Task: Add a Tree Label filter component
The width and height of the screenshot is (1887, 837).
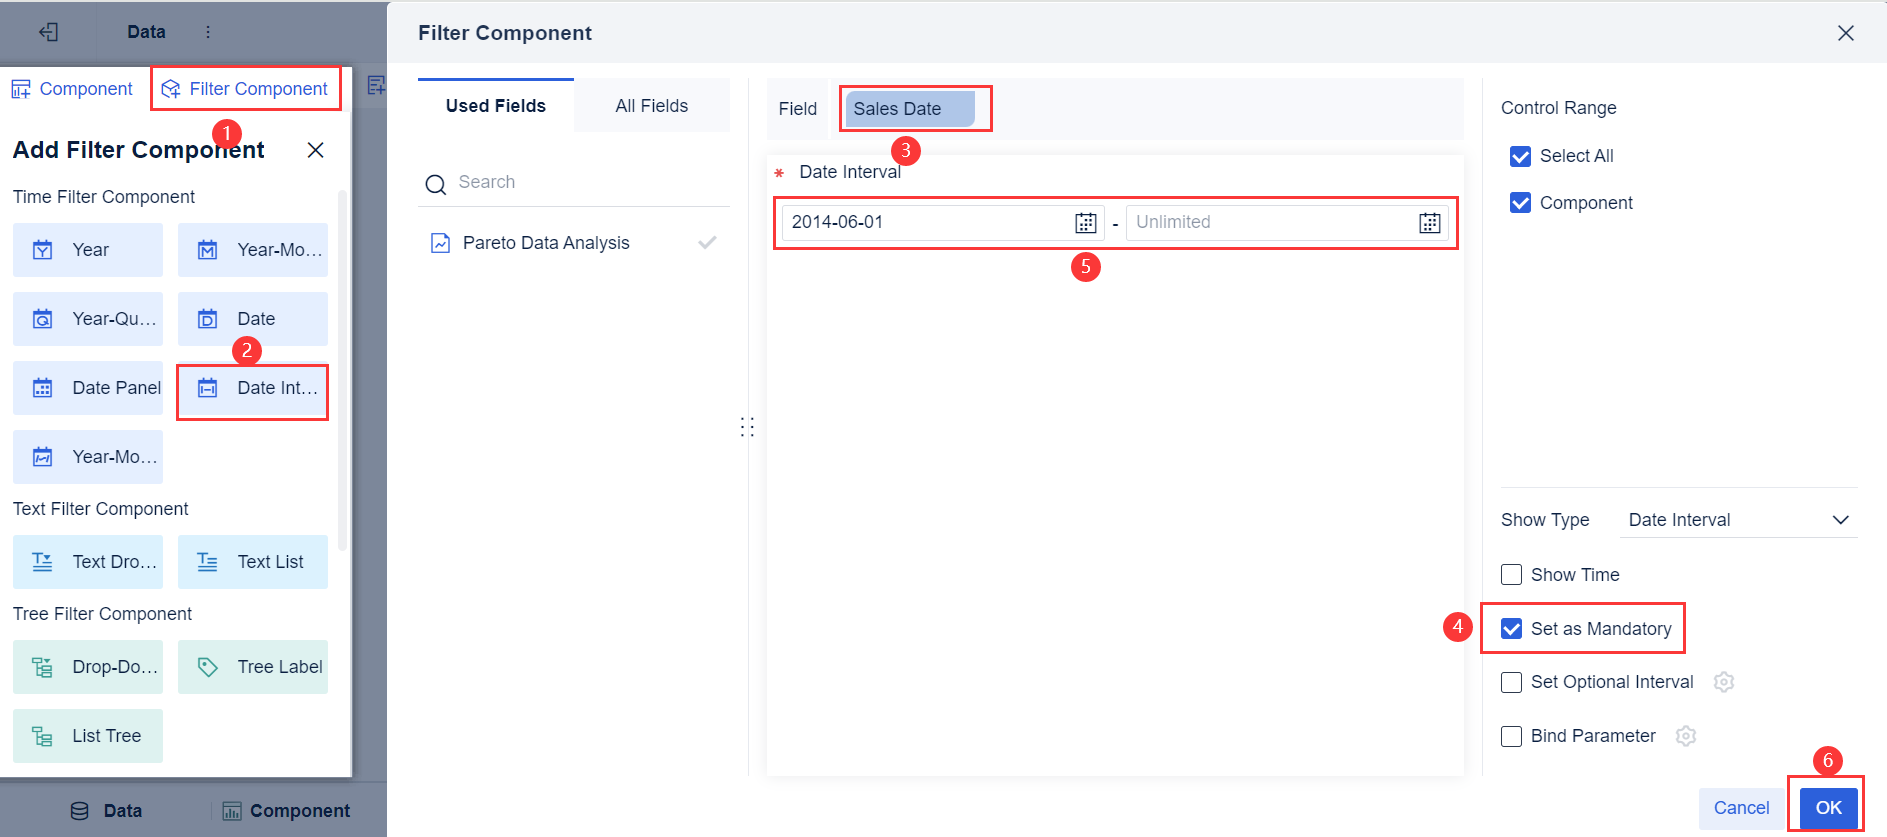Action: point(253,667)
